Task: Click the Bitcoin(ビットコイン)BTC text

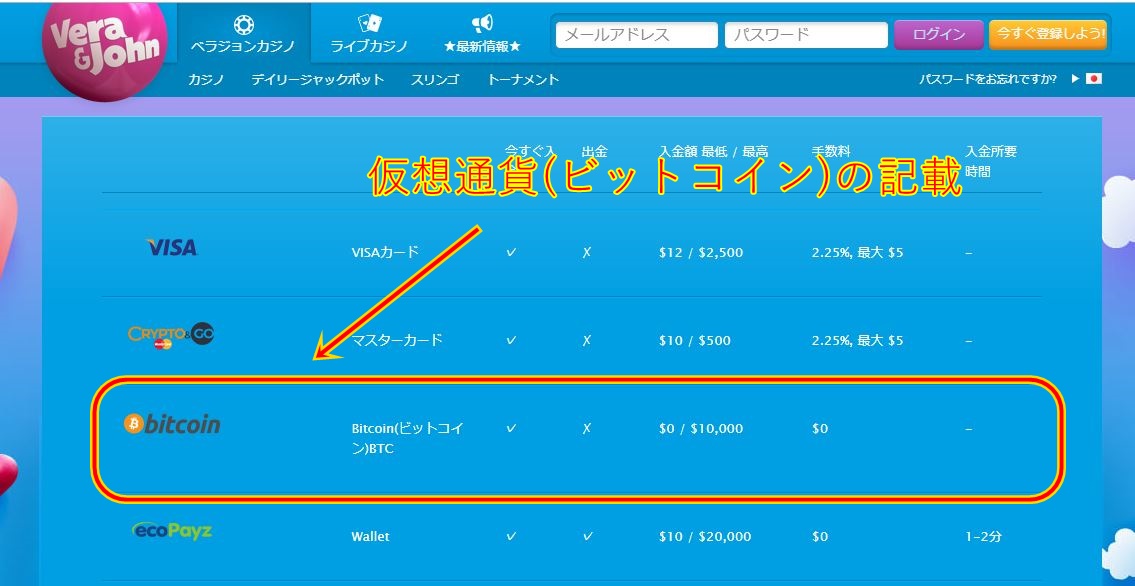Action: pyautogui.click(x=407, y=438)
